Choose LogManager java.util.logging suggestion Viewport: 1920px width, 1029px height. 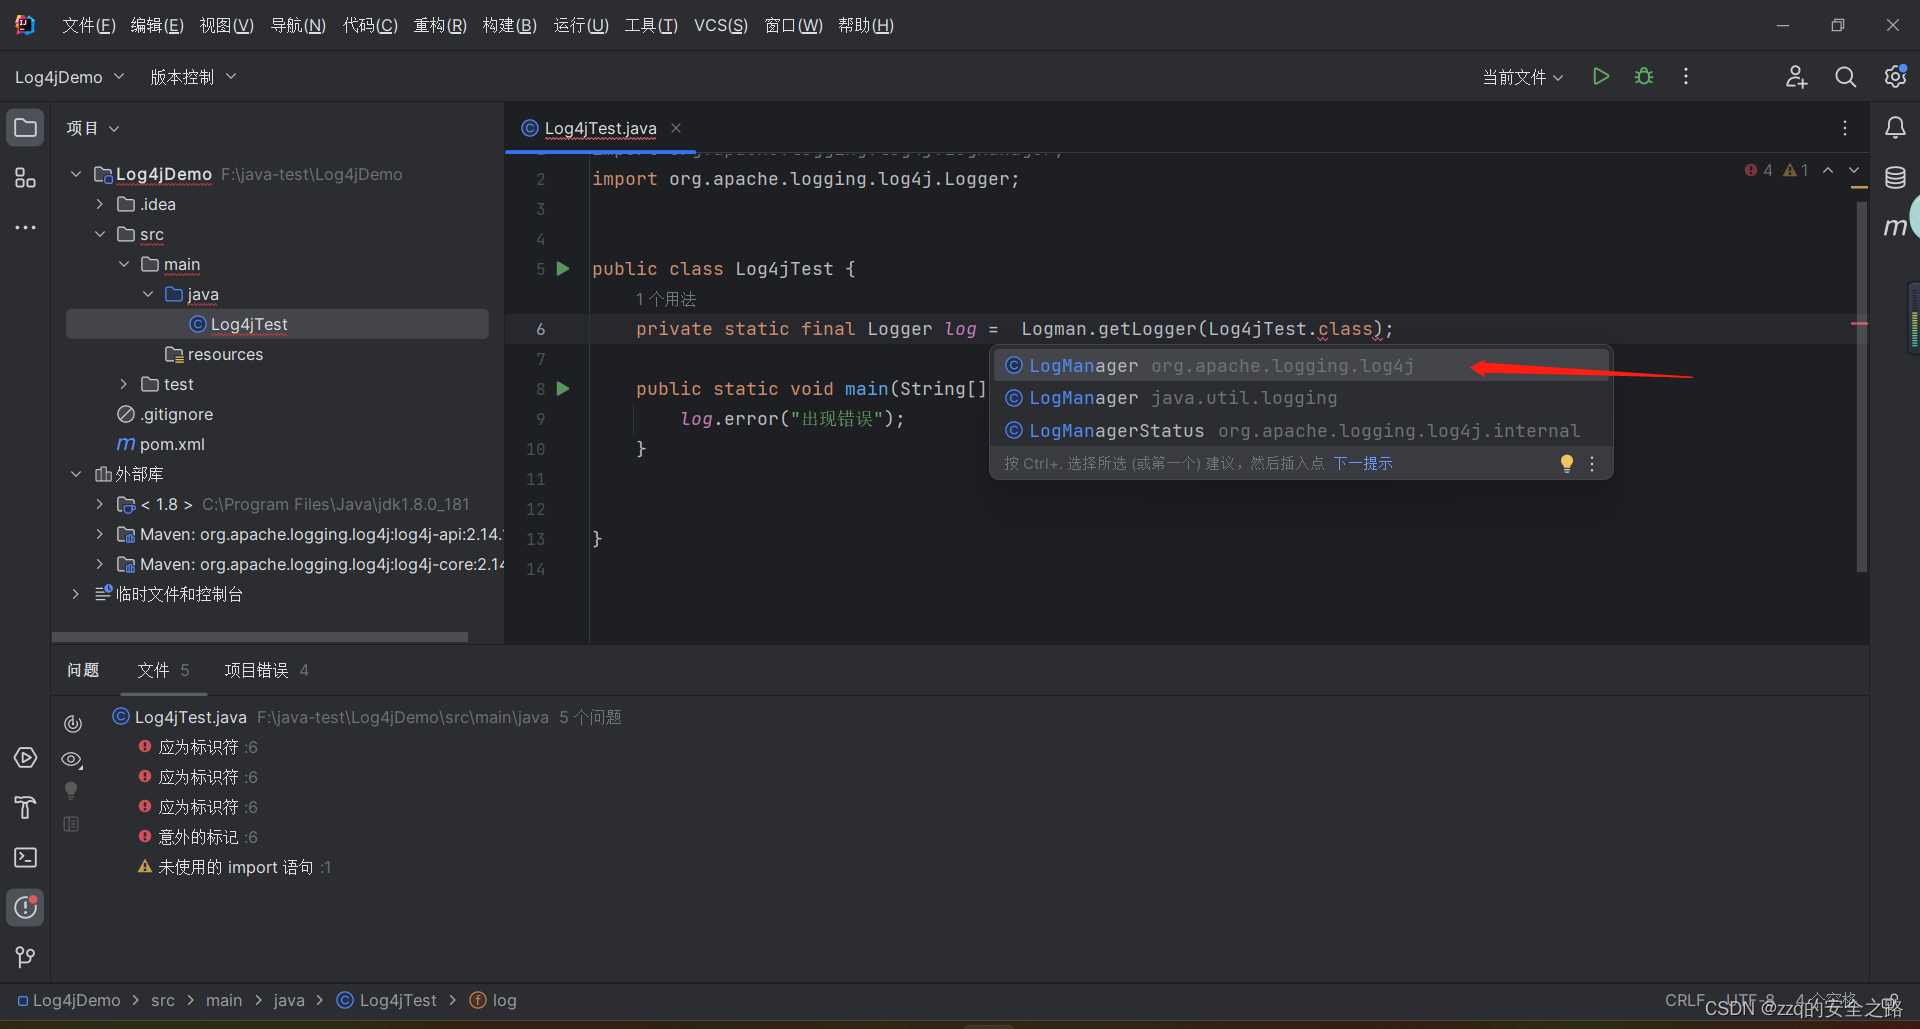point(1301,398)
